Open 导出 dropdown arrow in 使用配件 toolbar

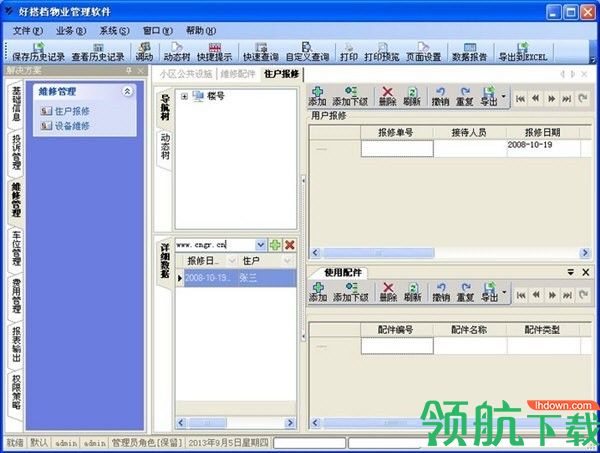(x=504, y=292)
